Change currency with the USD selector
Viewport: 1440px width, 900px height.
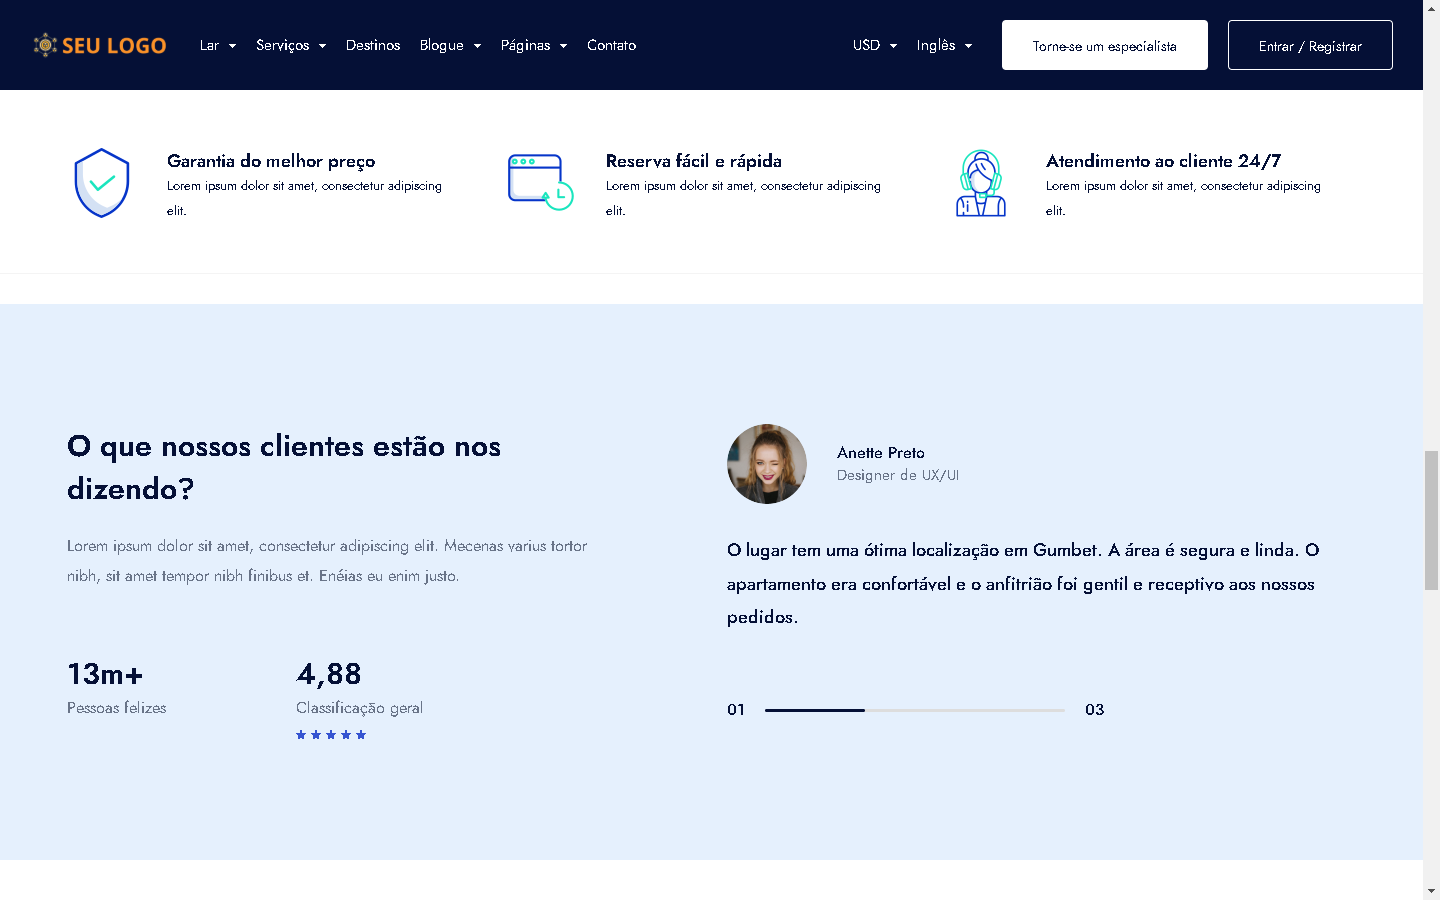(875, 45)
